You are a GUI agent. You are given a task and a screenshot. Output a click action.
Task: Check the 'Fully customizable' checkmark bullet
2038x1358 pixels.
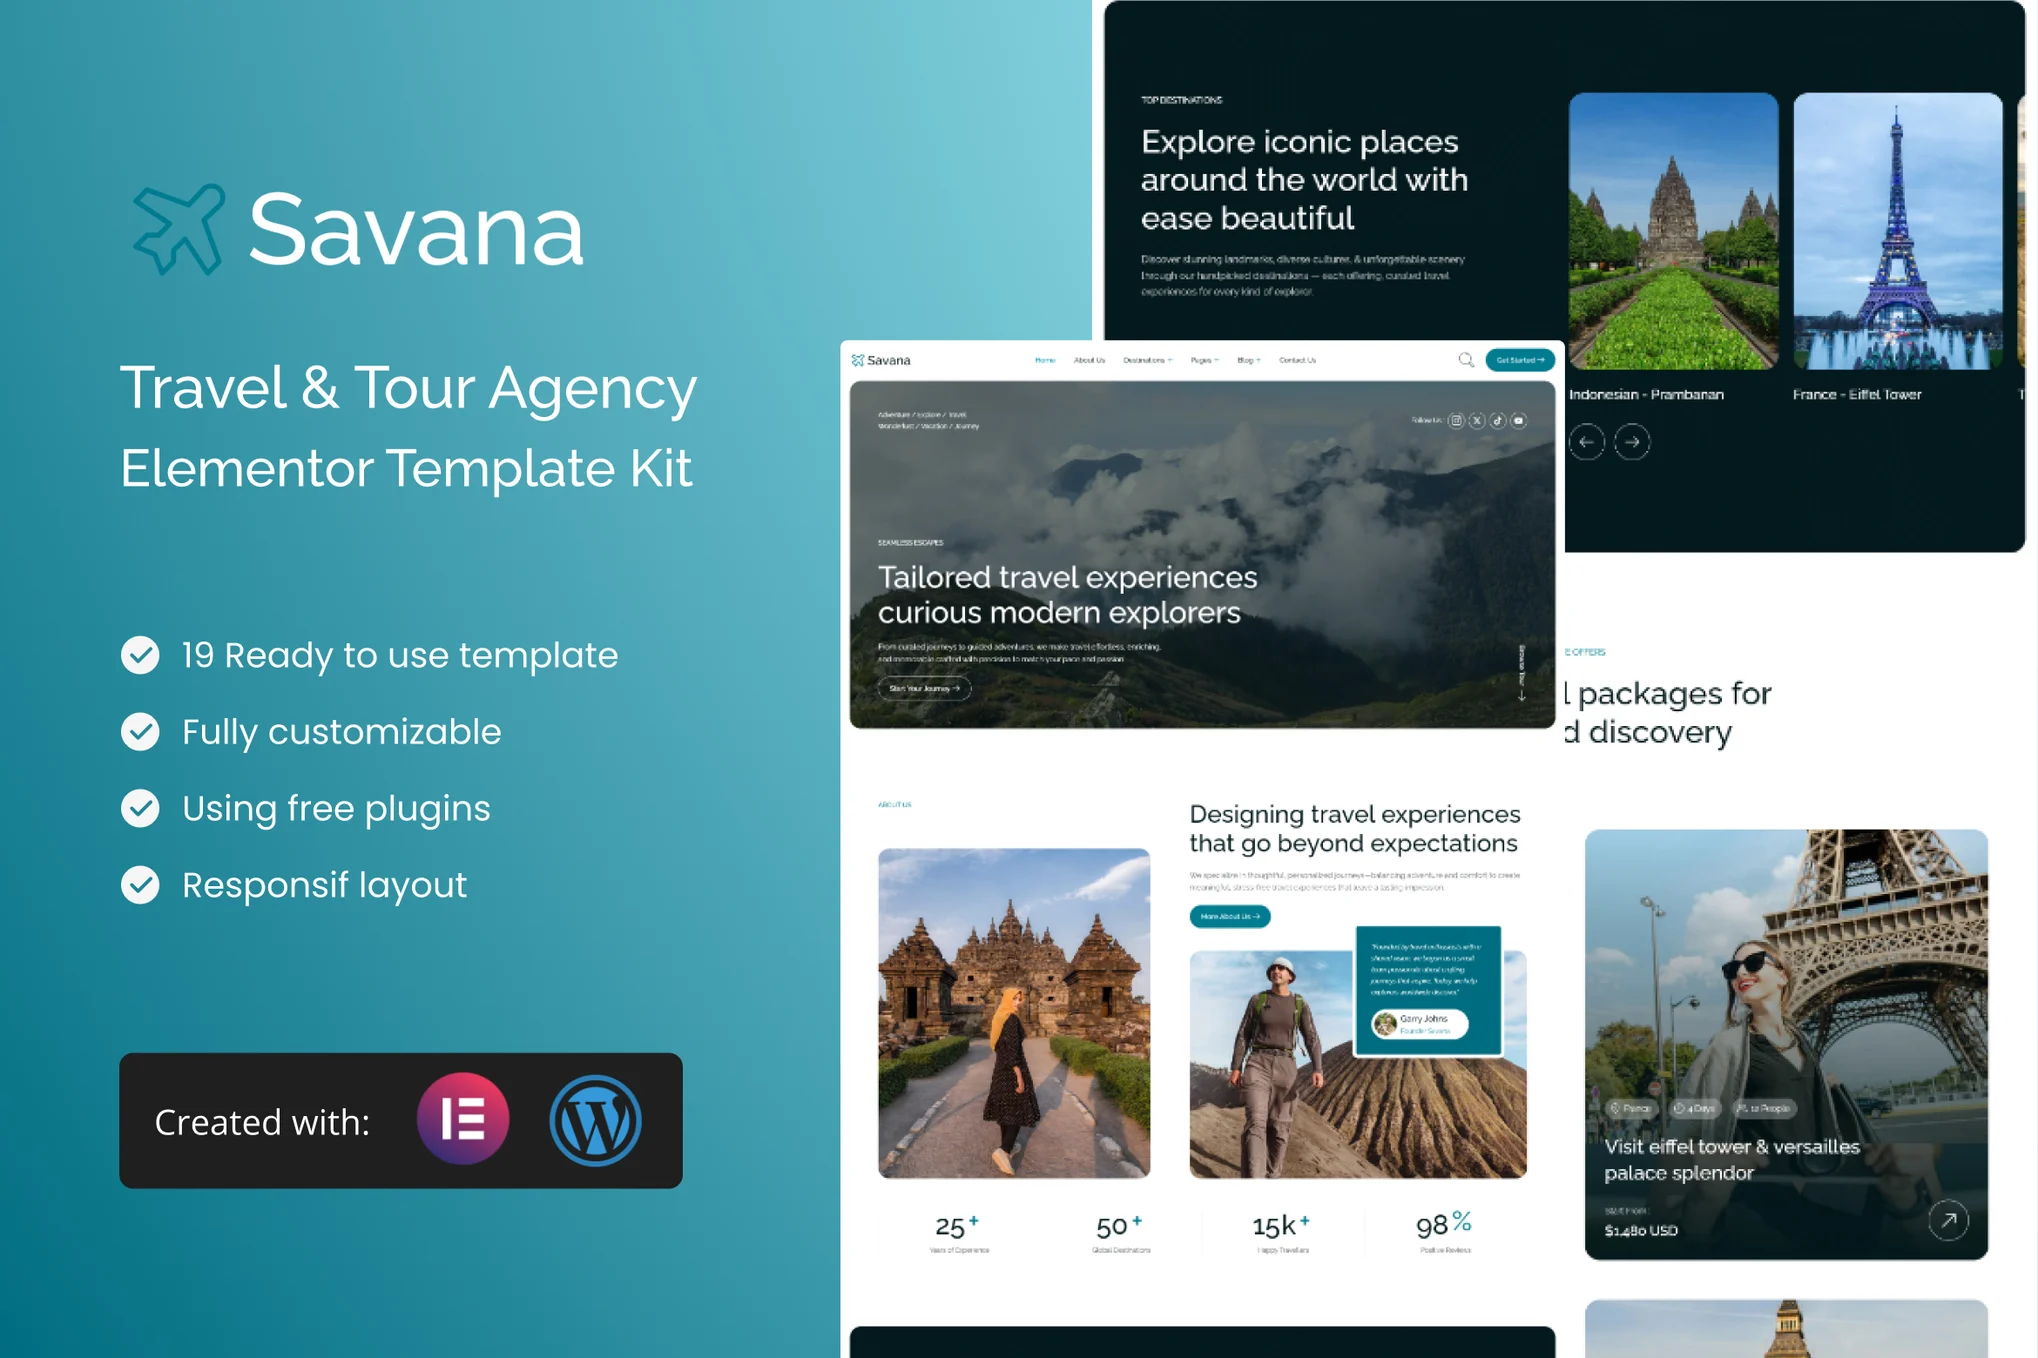pyautogui.click(x=141, y=732)
